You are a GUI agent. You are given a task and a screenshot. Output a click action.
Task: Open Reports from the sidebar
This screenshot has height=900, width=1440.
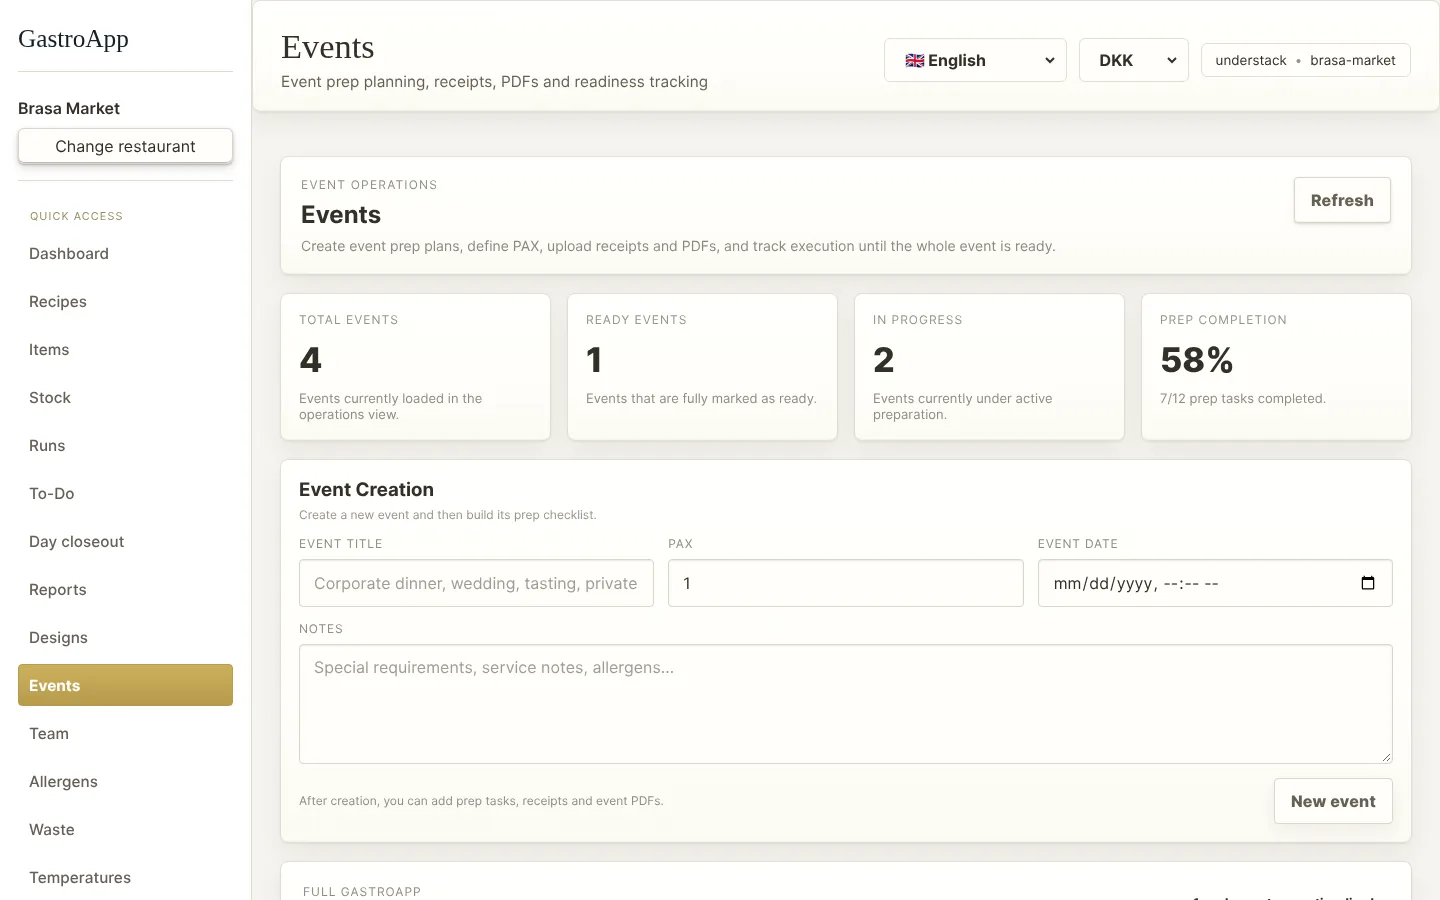tap(125, 590)
